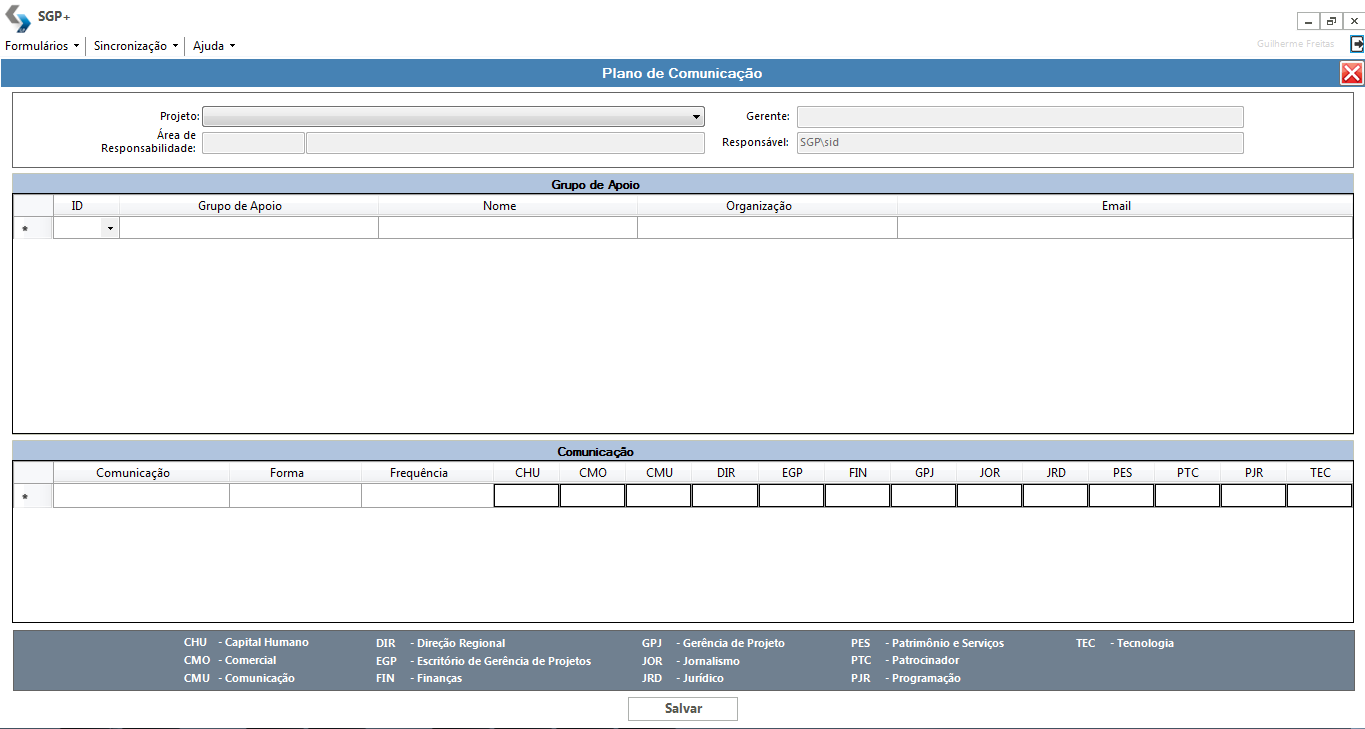Viewport: 1365px width, 729px height.
Task: Click the first Área de Responsabilidade code field
Action: 253,143
